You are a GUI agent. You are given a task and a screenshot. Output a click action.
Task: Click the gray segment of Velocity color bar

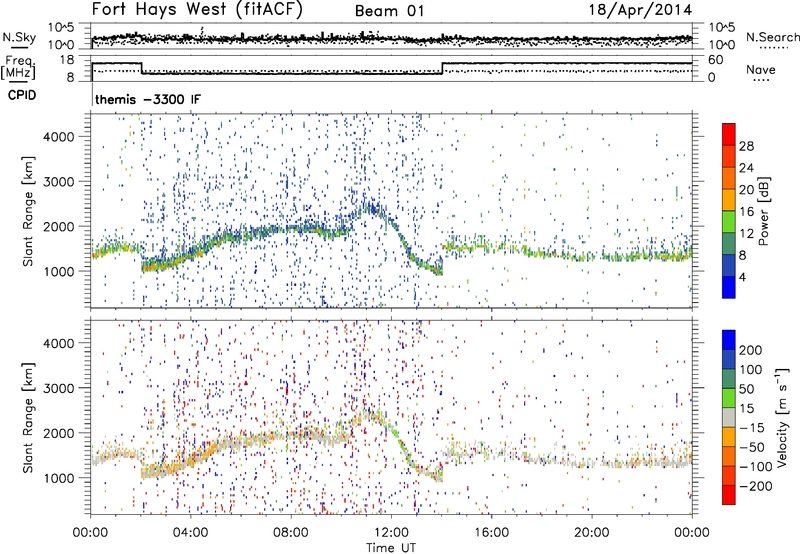(x=729, y=417)
